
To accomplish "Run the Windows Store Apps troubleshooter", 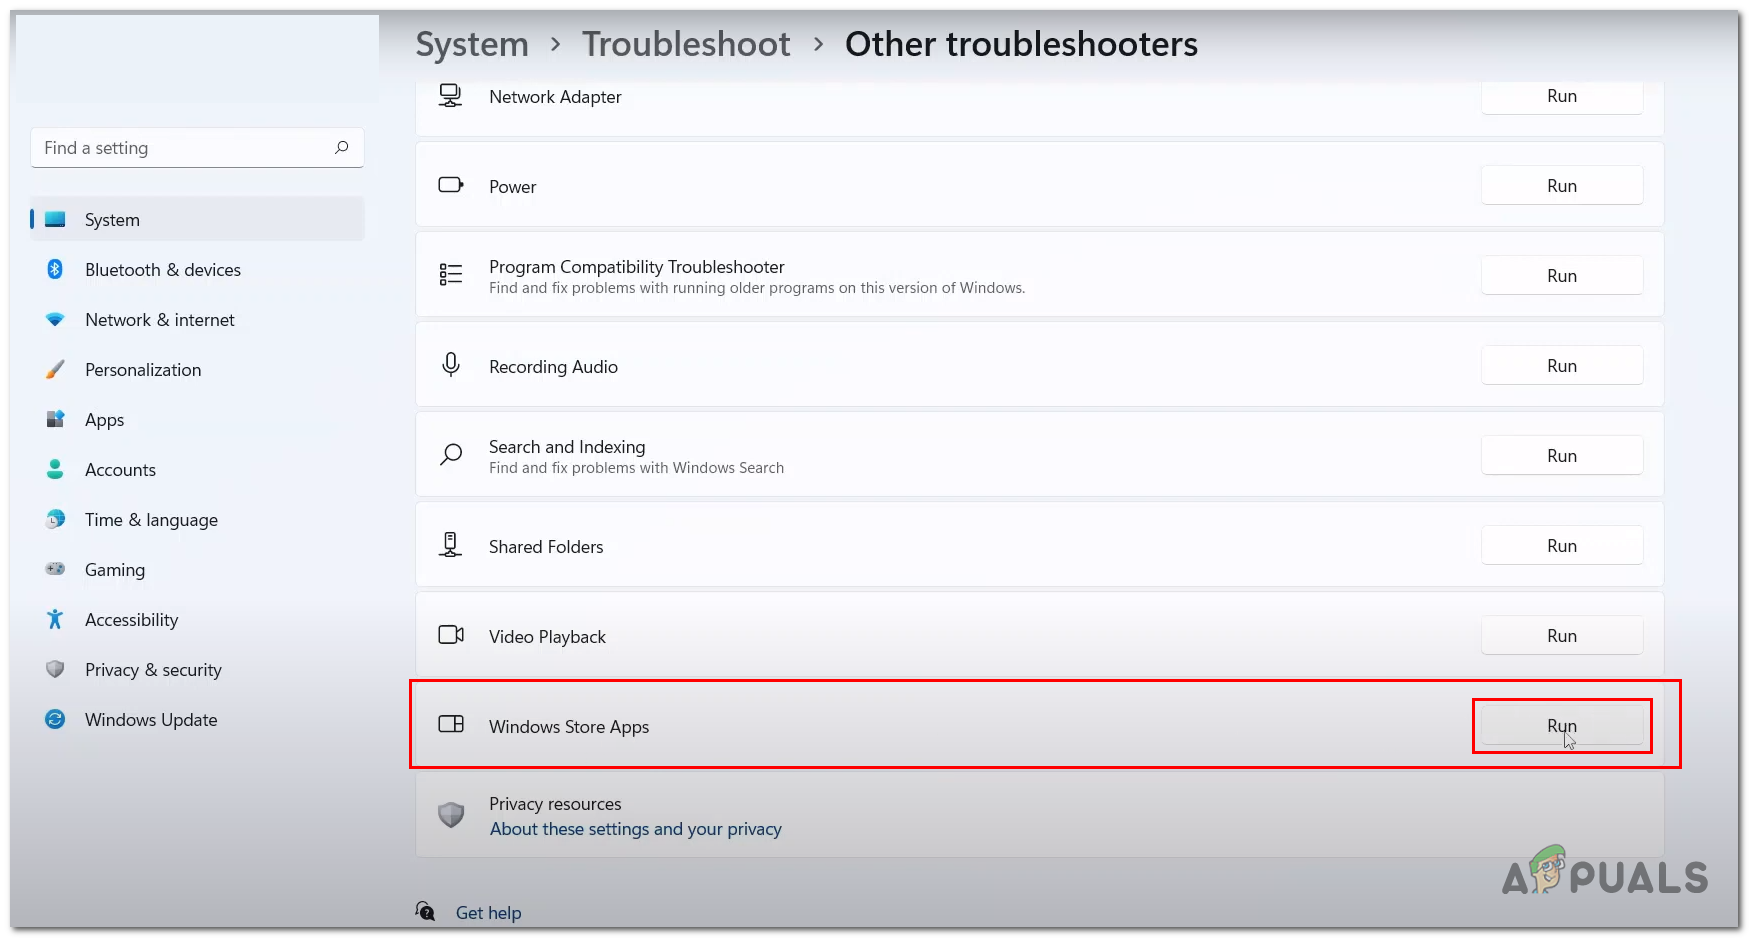I will (x=1561, y=726).
